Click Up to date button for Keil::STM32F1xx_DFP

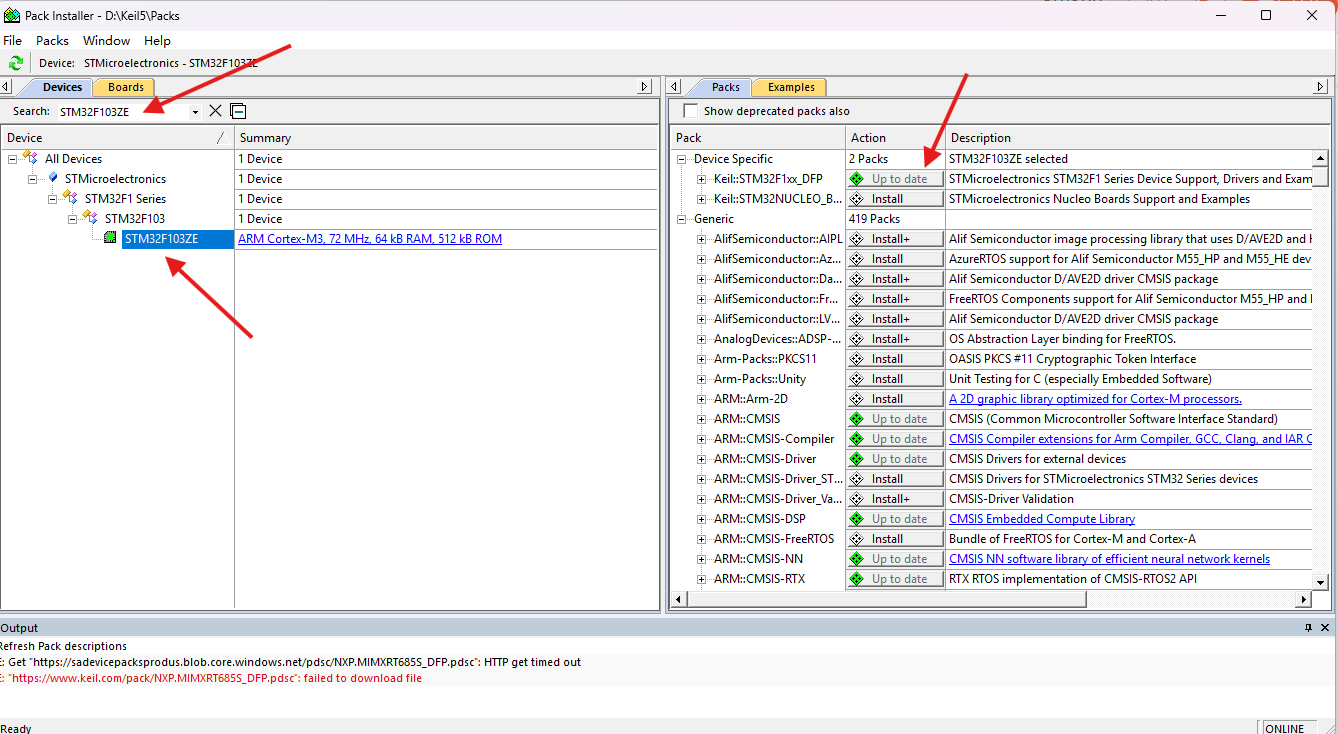895,179
